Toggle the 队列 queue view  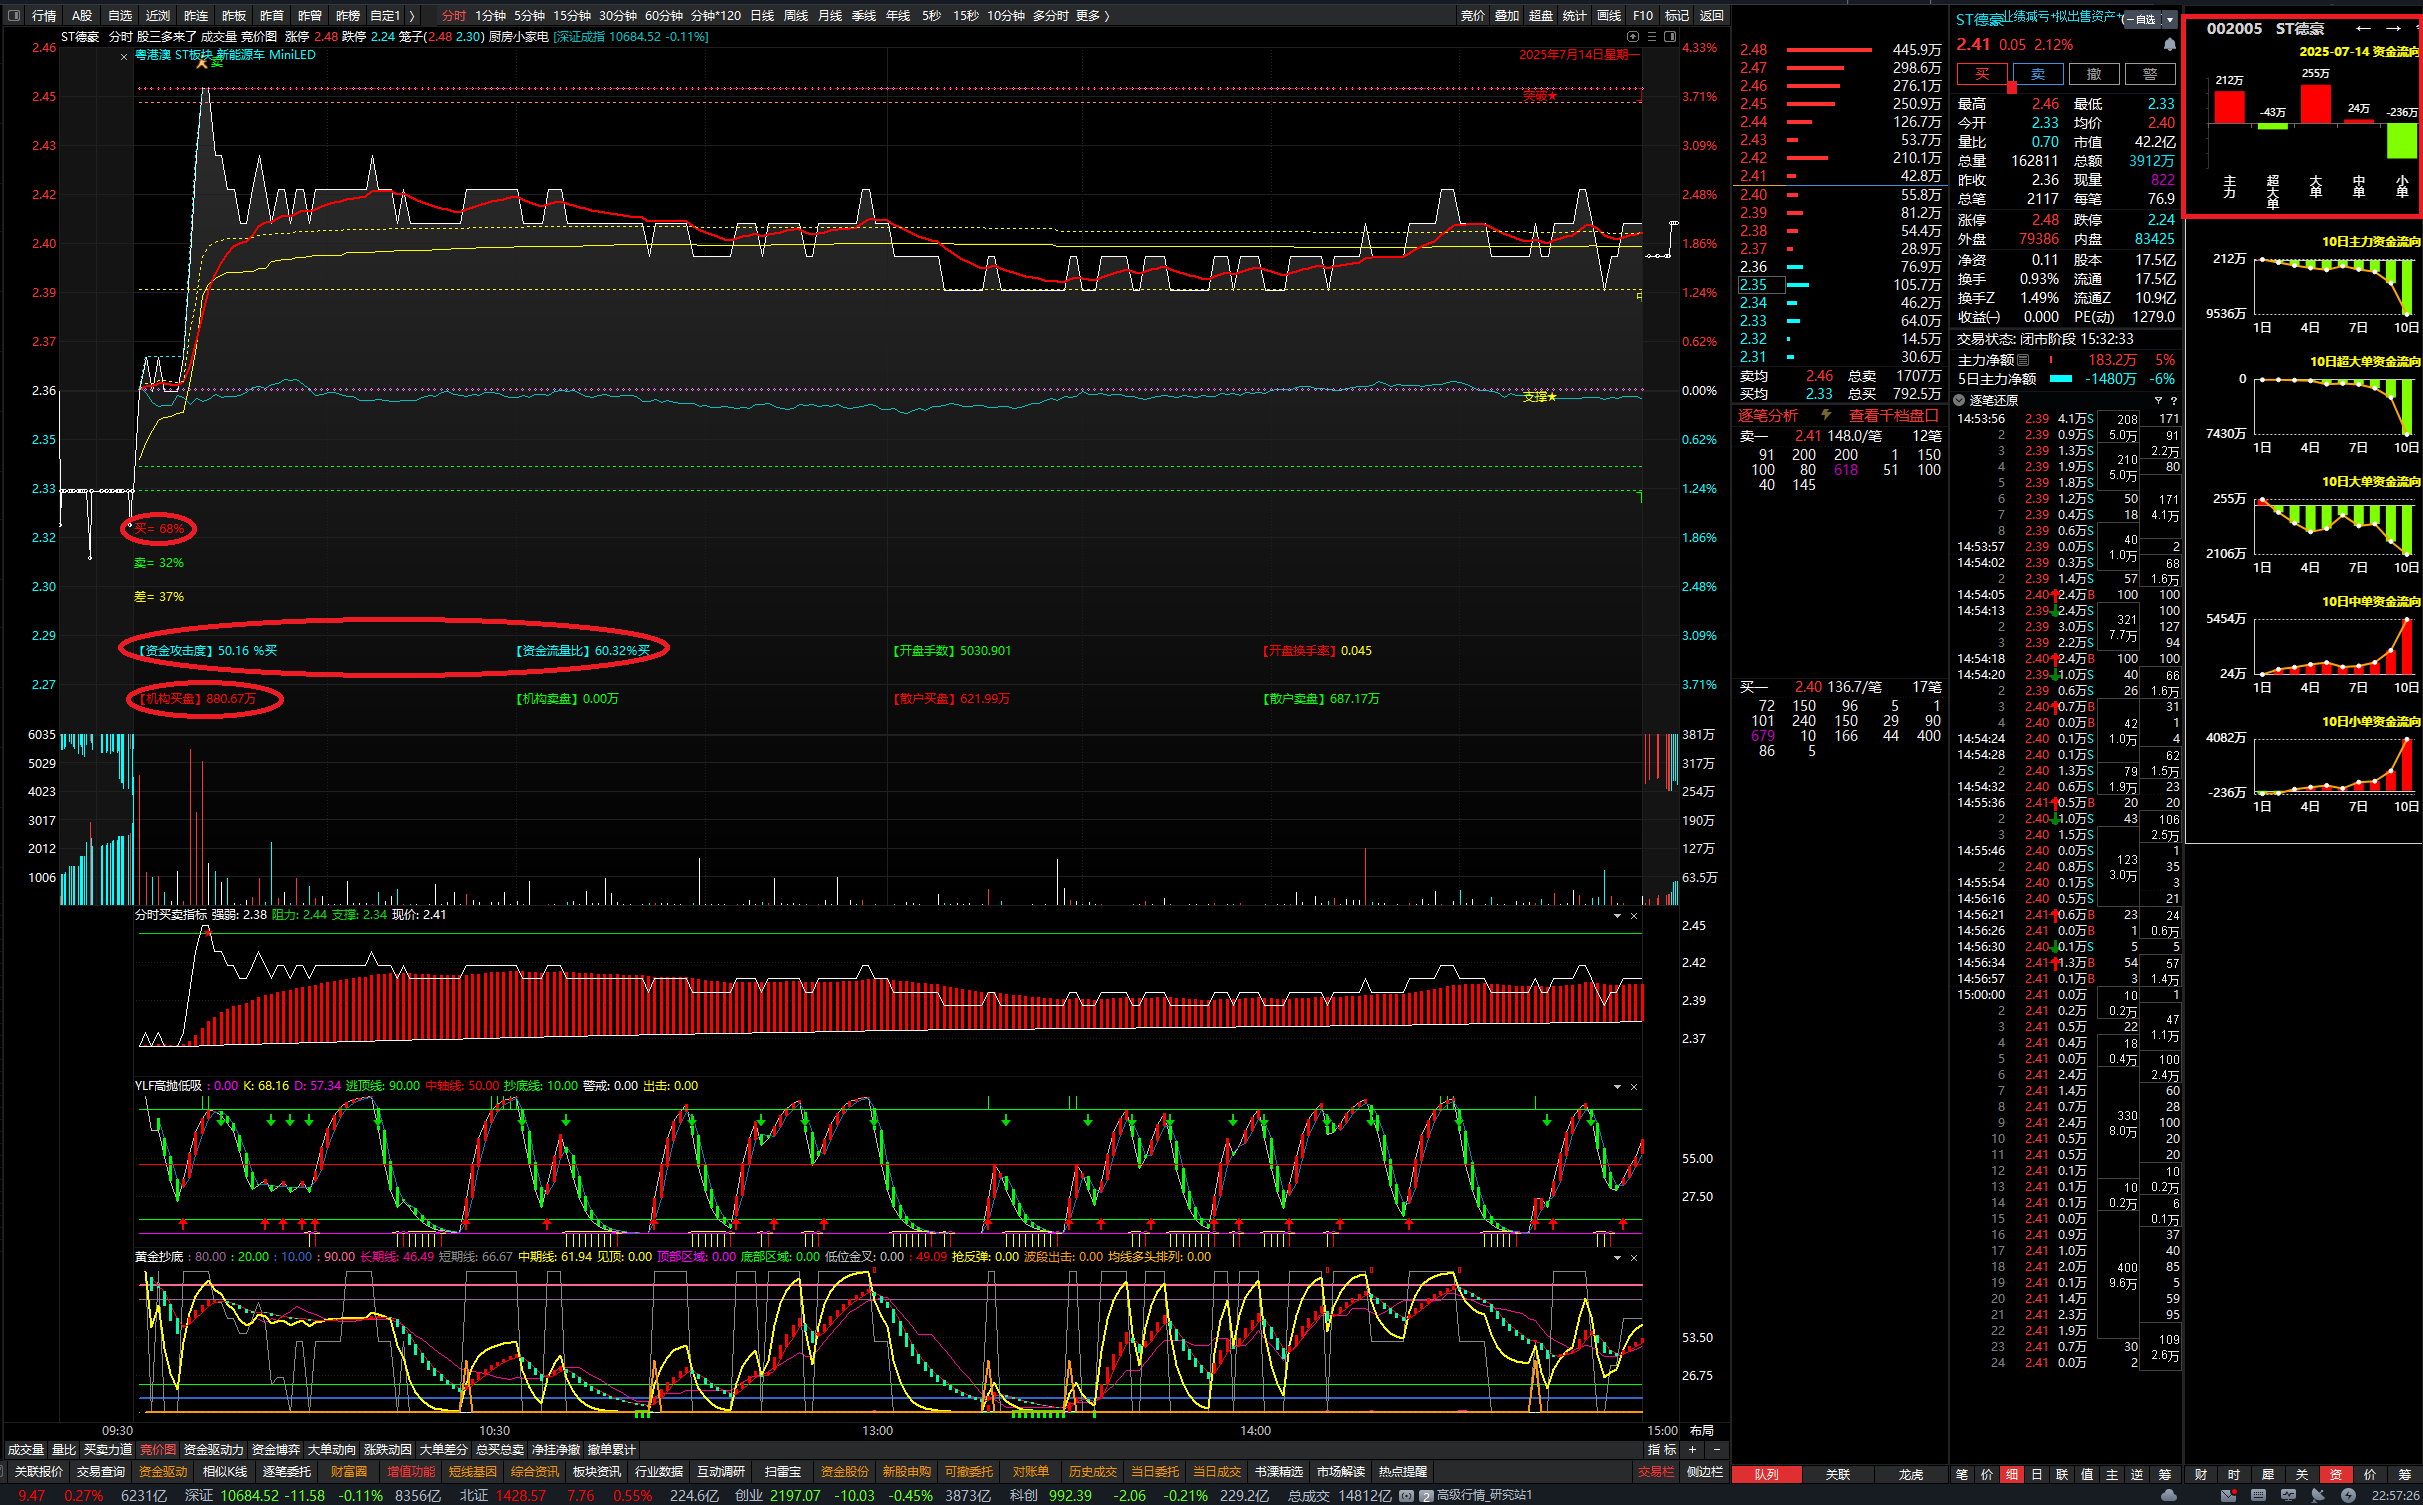click(x=1767, y=1474)
